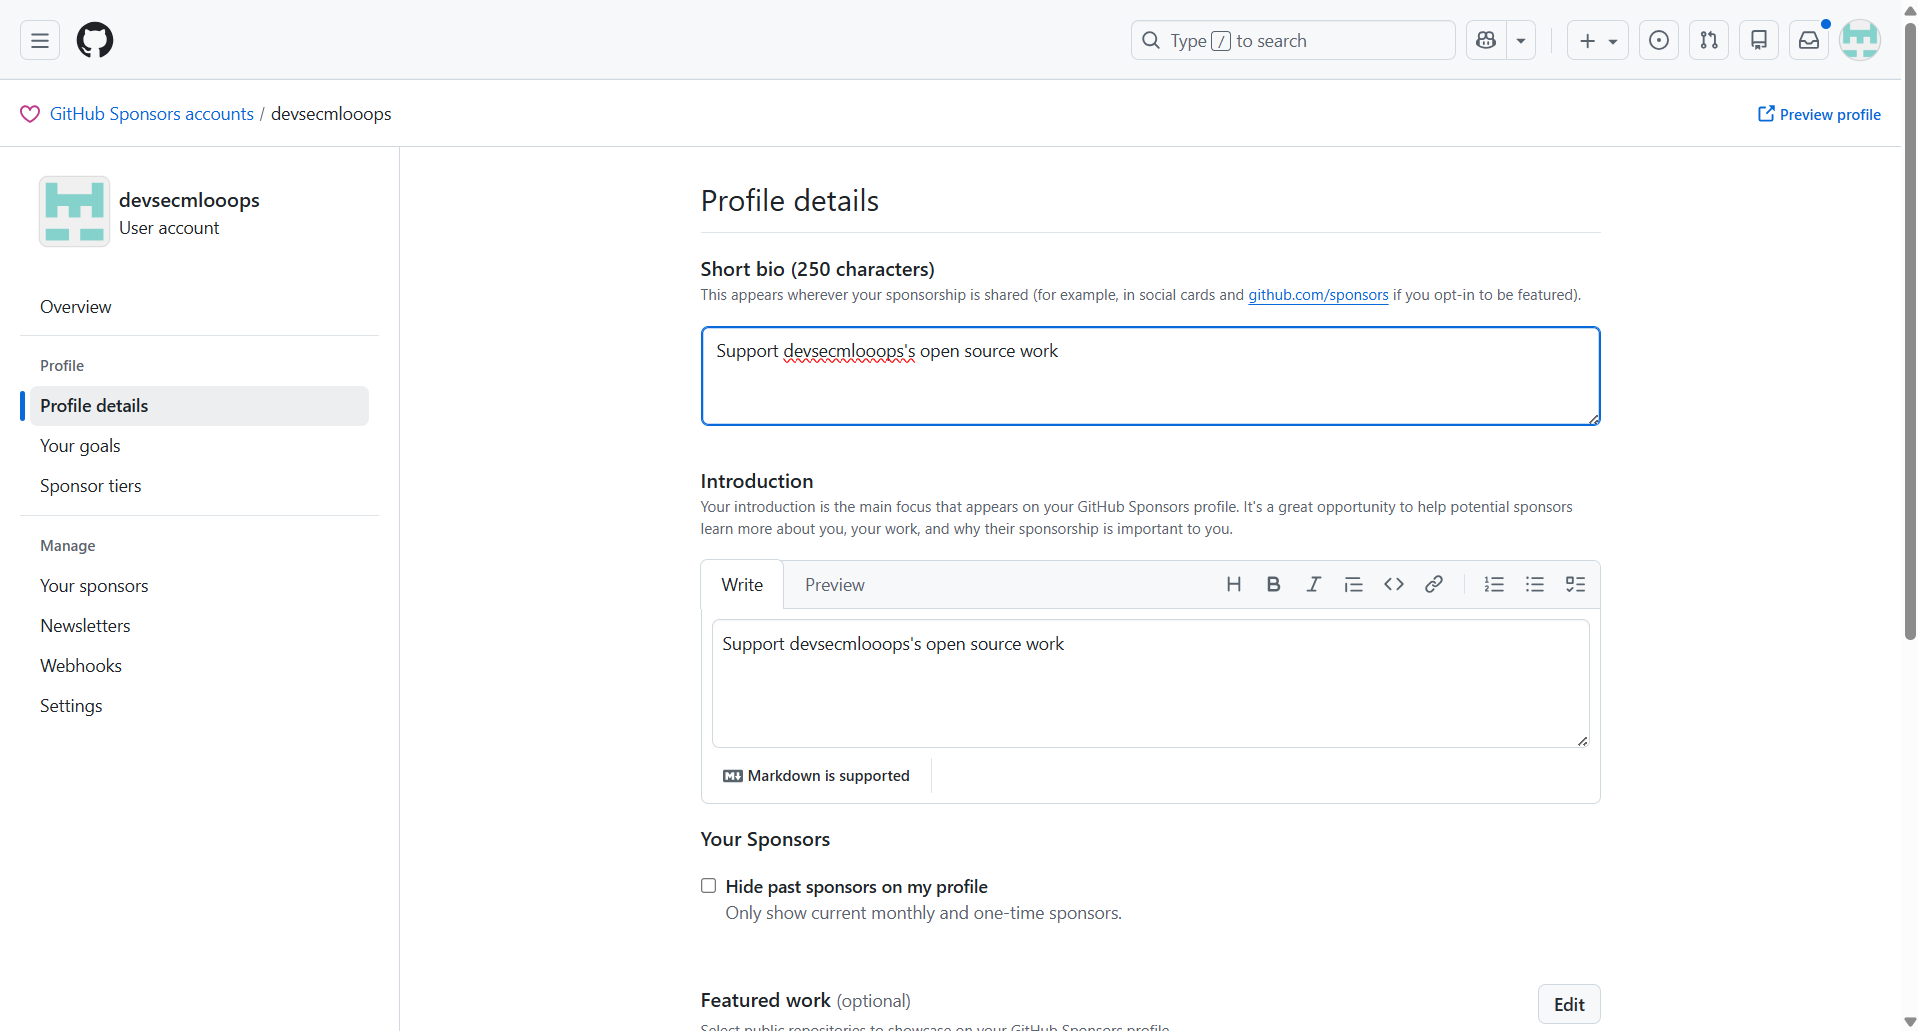Screen dimensions: 1918x1031
Task: Open the hamburger navigation menu
Action: tap(38, 40)
